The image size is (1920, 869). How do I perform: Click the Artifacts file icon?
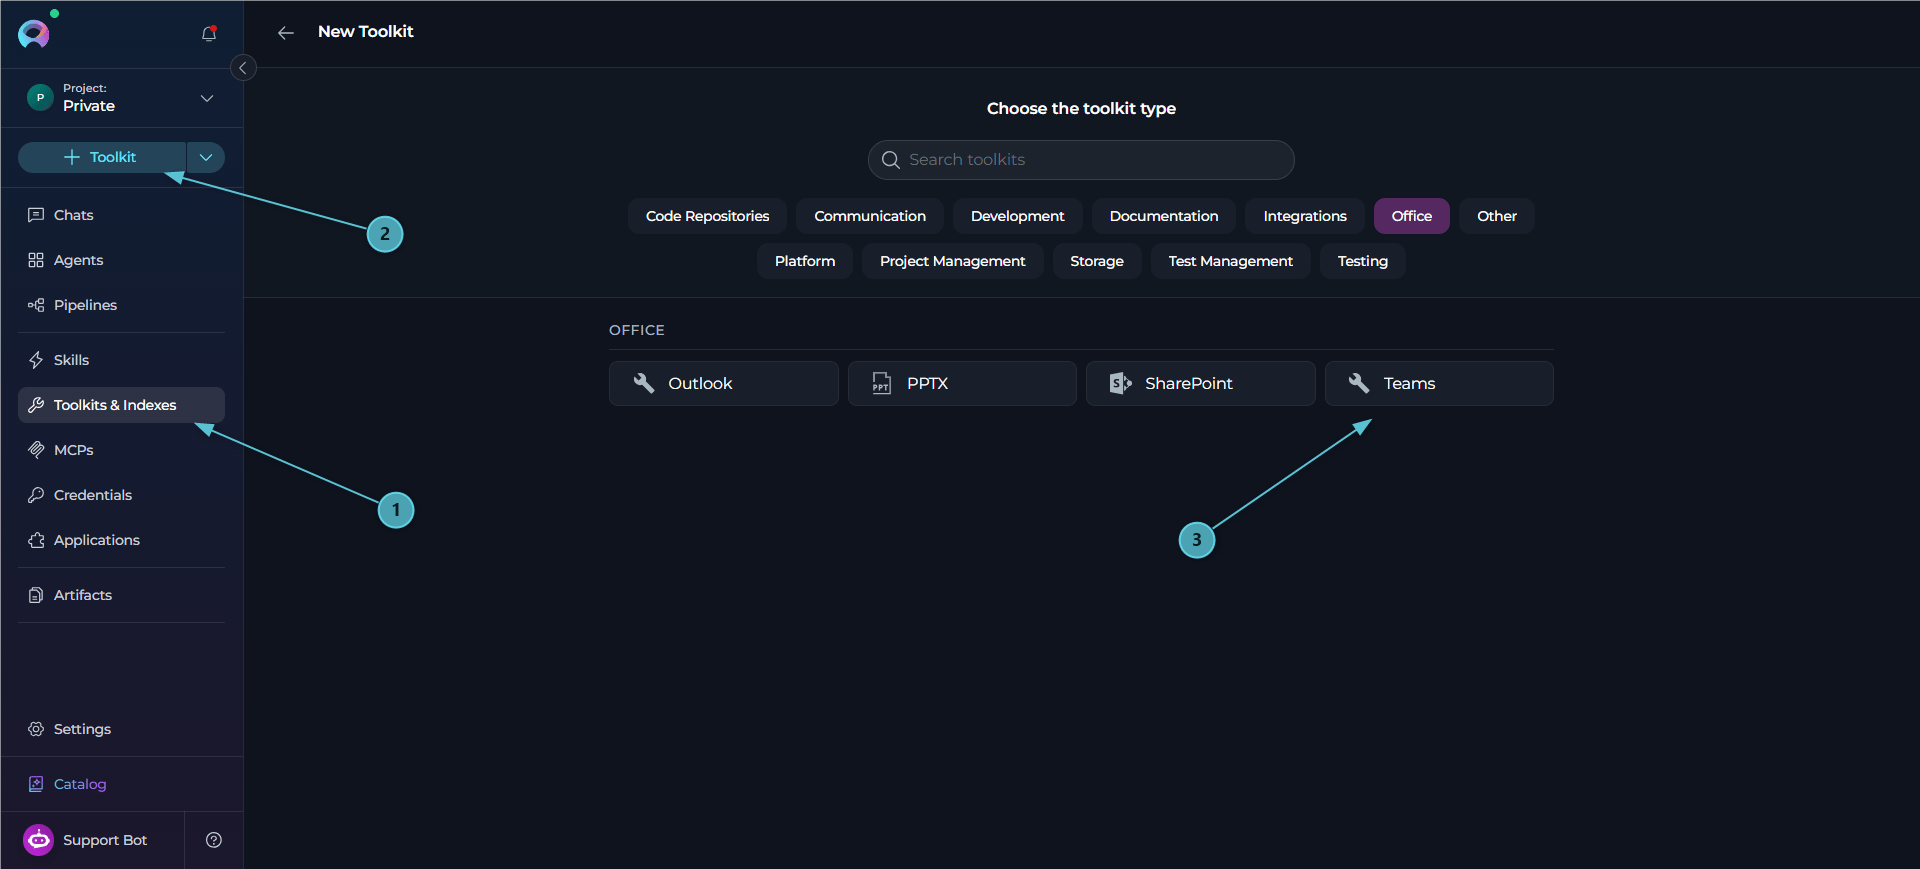(36, 595)
